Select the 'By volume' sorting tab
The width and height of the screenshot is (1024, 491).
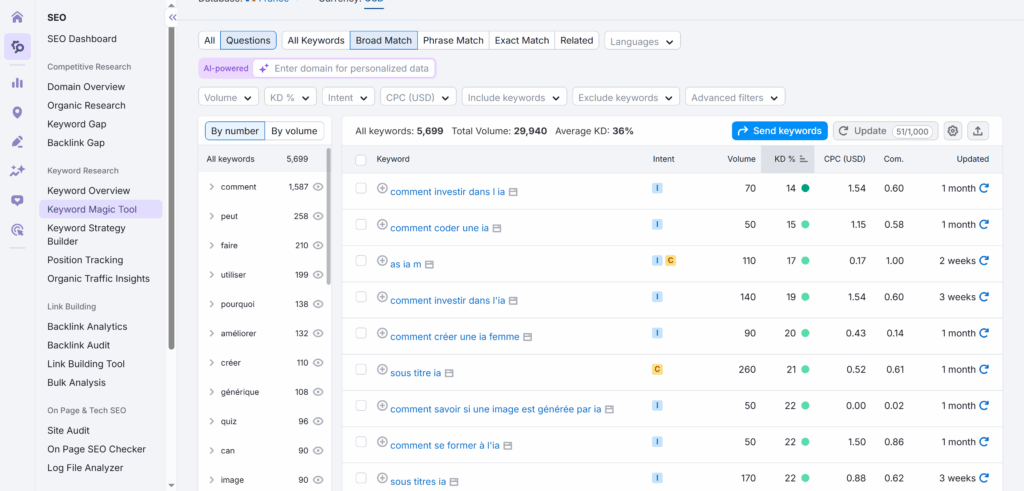294,131
